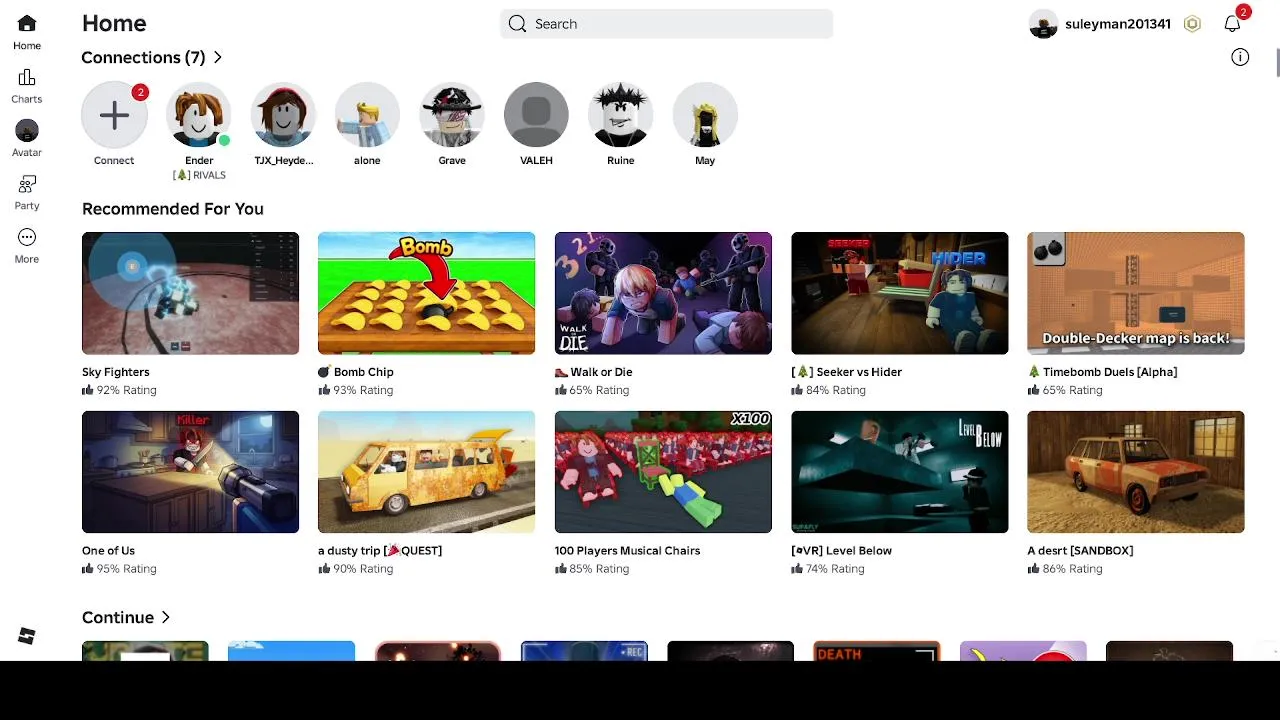The image size is (1280, 720).
Task: Open the Sky Fighters title link
Action: click(115, 372)
